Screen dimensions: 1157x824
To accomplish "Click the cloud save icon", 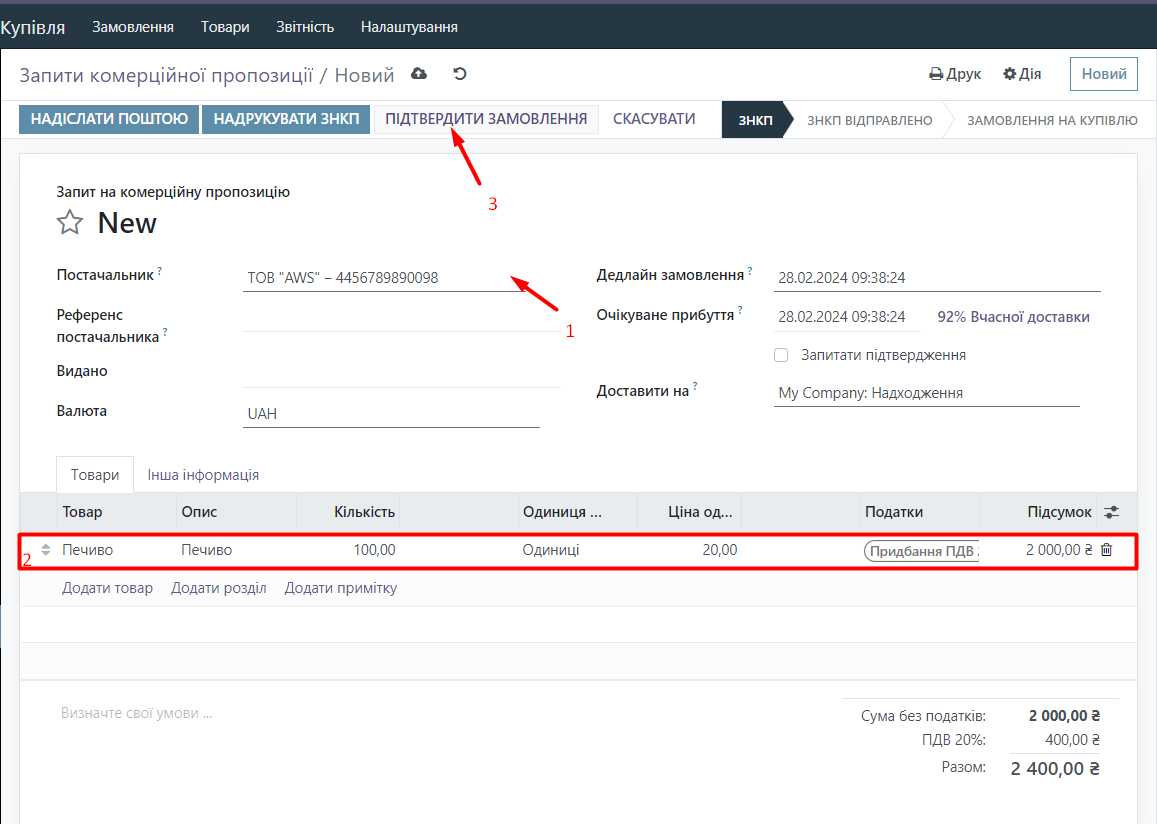I will 419,74.
